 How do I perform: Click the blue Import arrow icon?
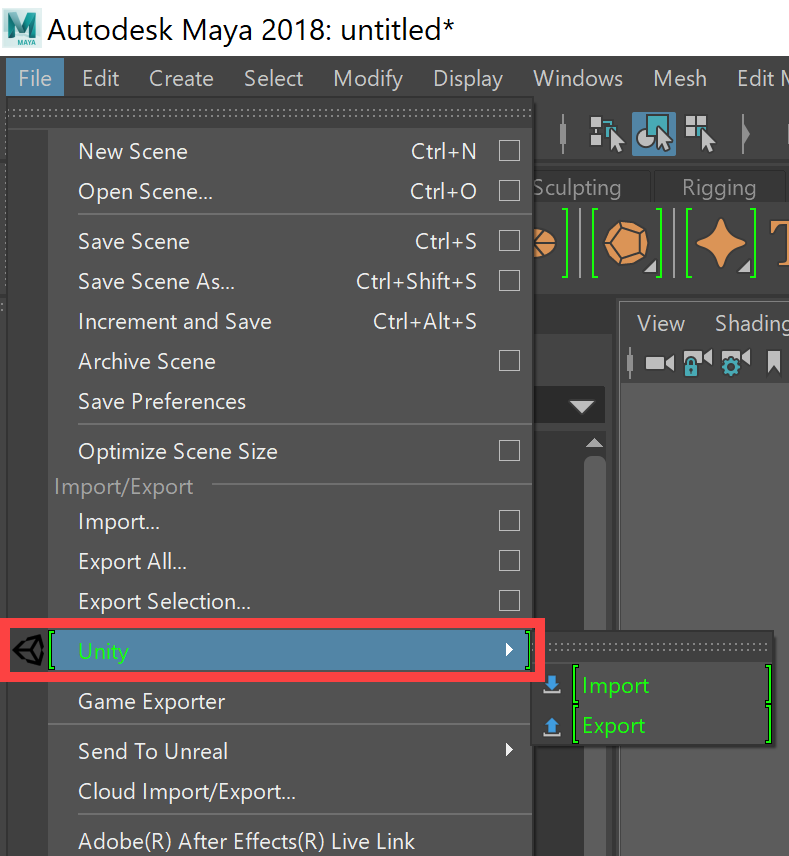click(x=551, y=685)
